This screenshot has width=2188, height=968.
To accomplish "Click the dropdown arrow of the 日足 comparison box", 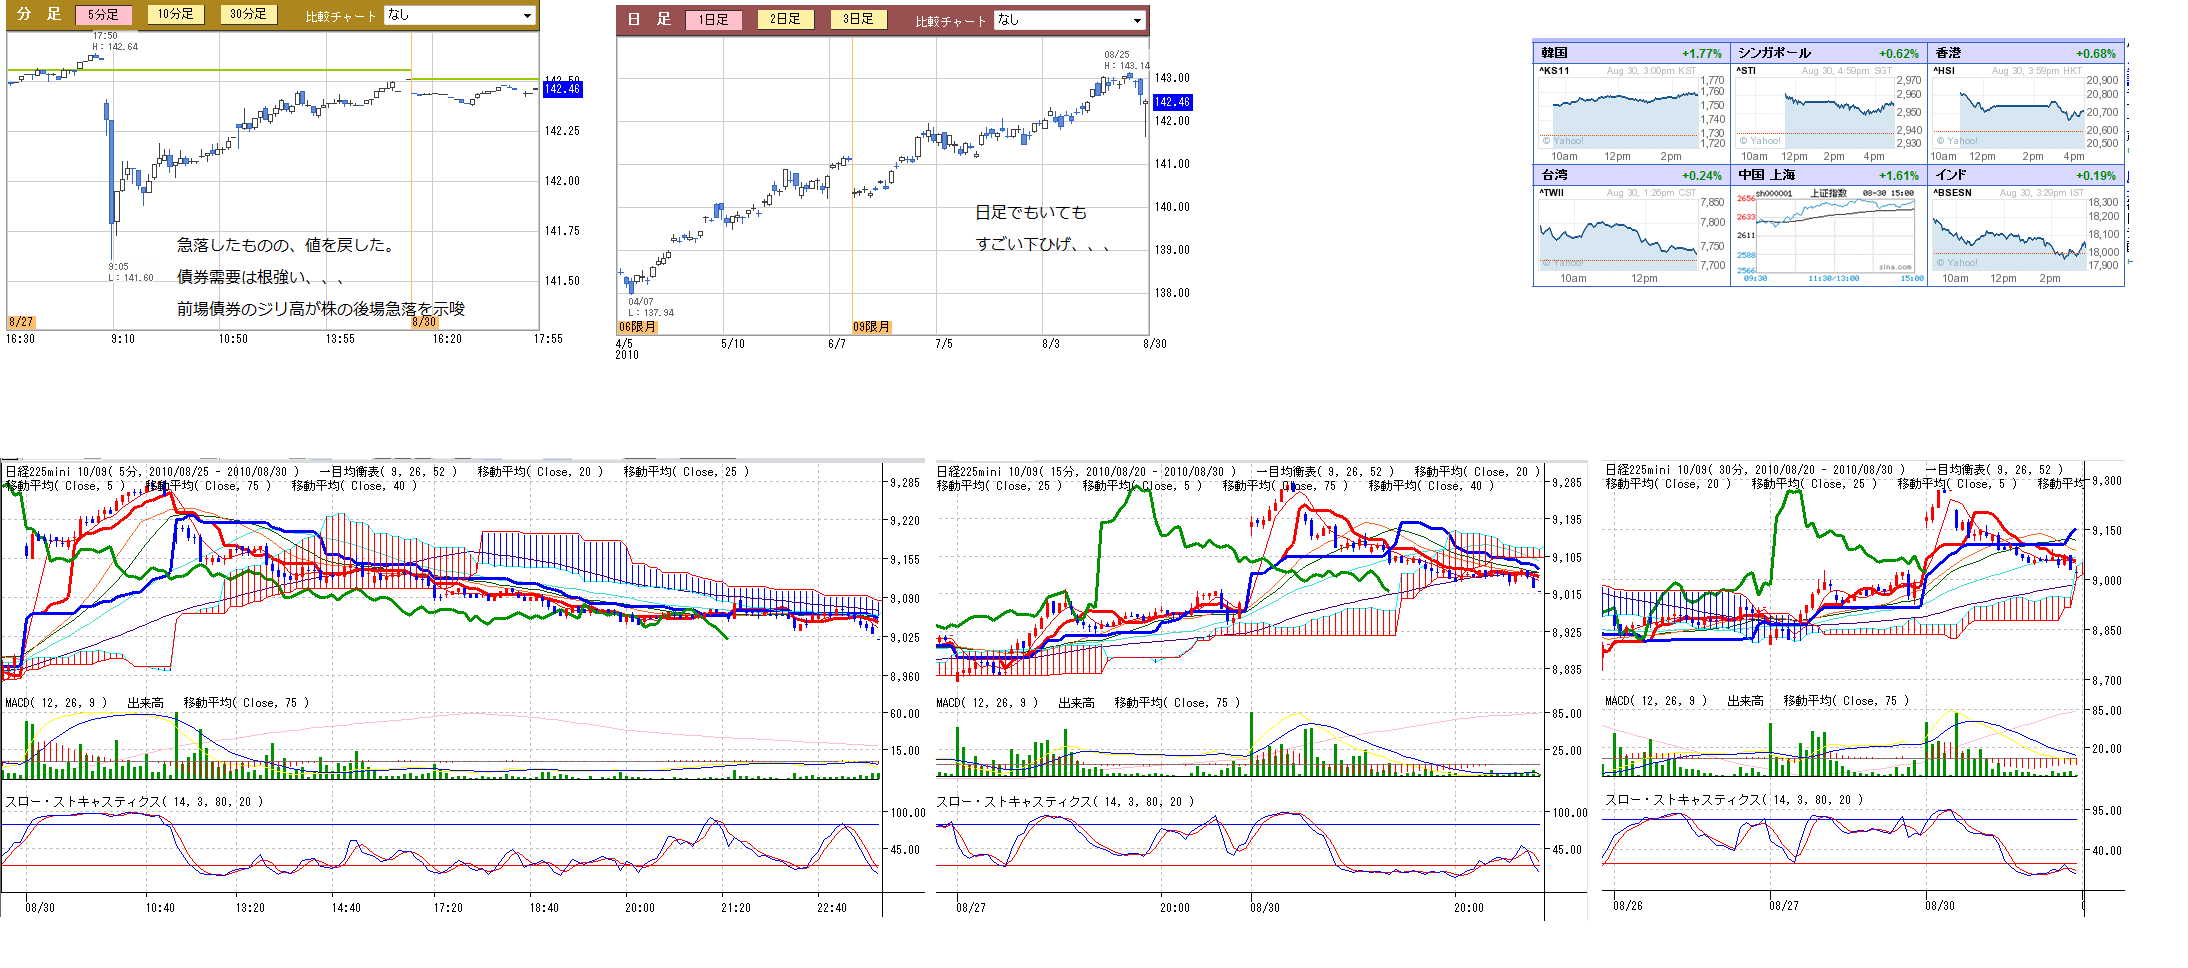I will pyautogui.click(x=1137, y=20).
